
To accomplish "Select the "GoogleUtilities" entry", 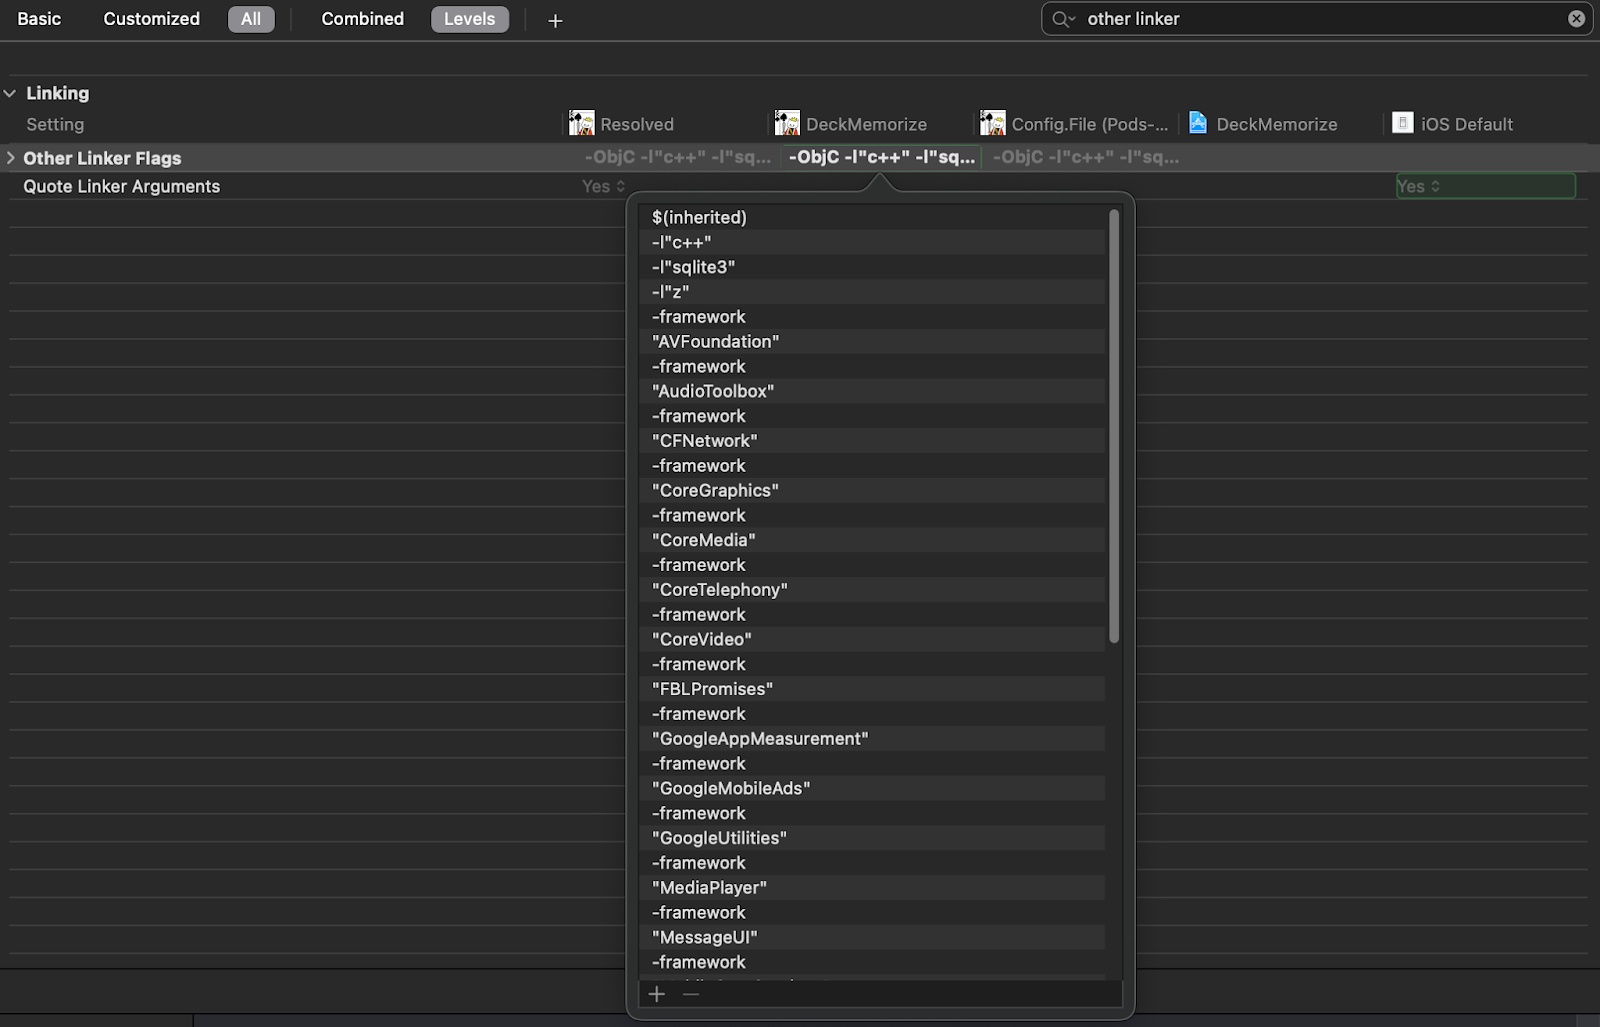I will coord(872,838).
